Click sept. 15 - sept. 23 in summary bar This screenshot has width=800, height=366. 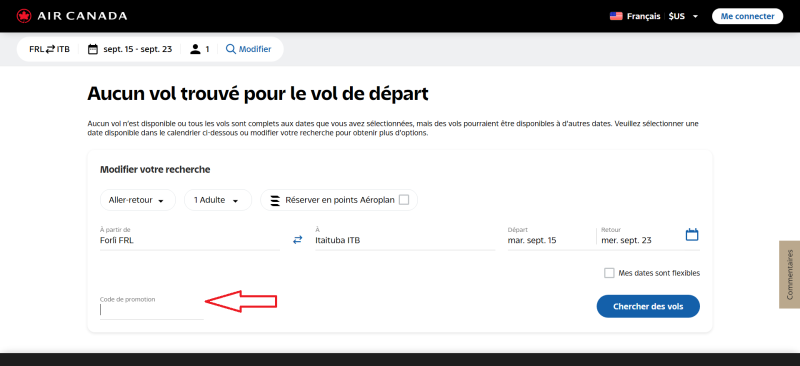click(137, 50)
